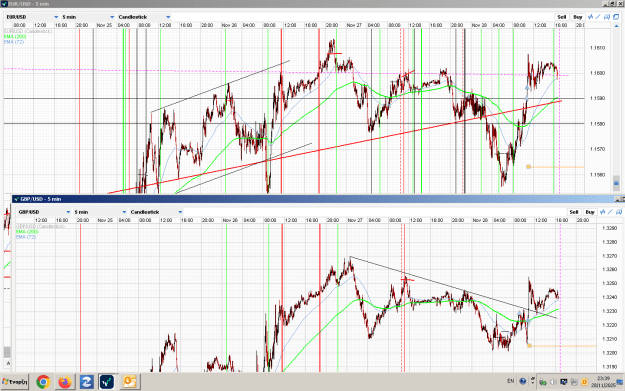Open the 5 min timeframe dropdown in EUR/USD chart

pyautogui.click(x=88, y=17)
